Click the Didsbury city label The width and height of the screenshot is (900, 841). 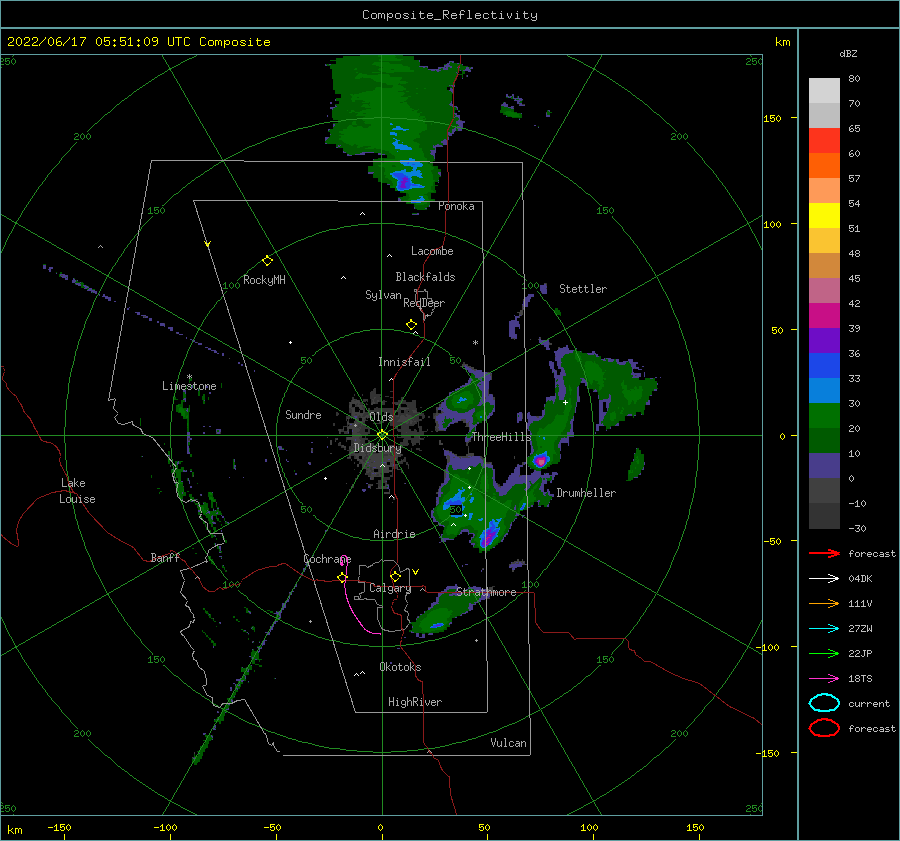click(377, 448)
